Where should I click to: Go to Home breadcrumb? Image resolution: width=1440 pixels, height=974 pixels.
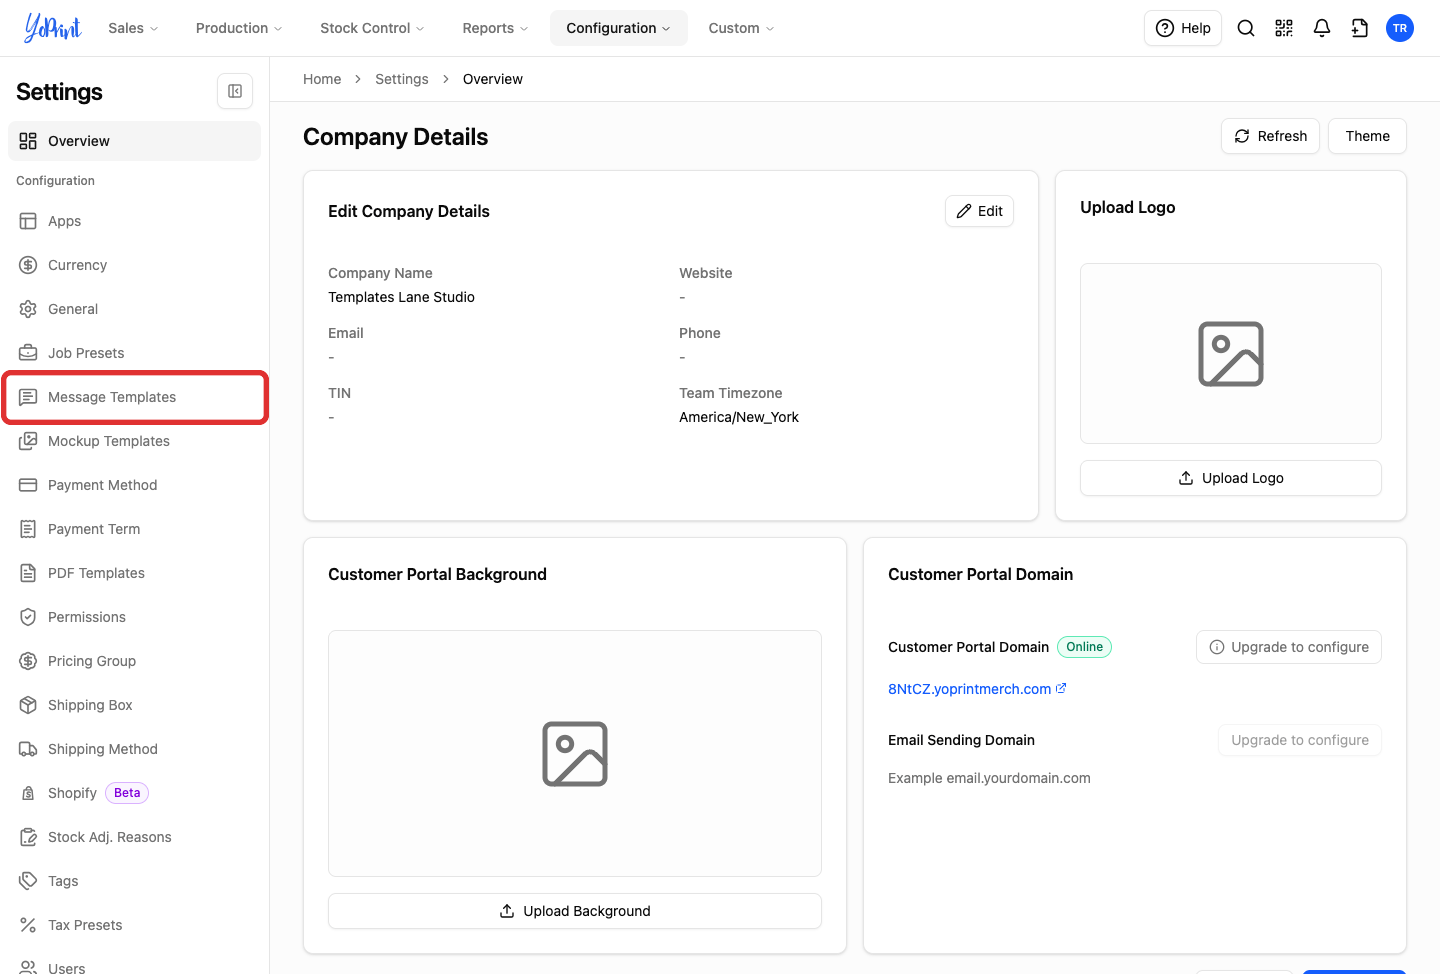pos(322,79)
